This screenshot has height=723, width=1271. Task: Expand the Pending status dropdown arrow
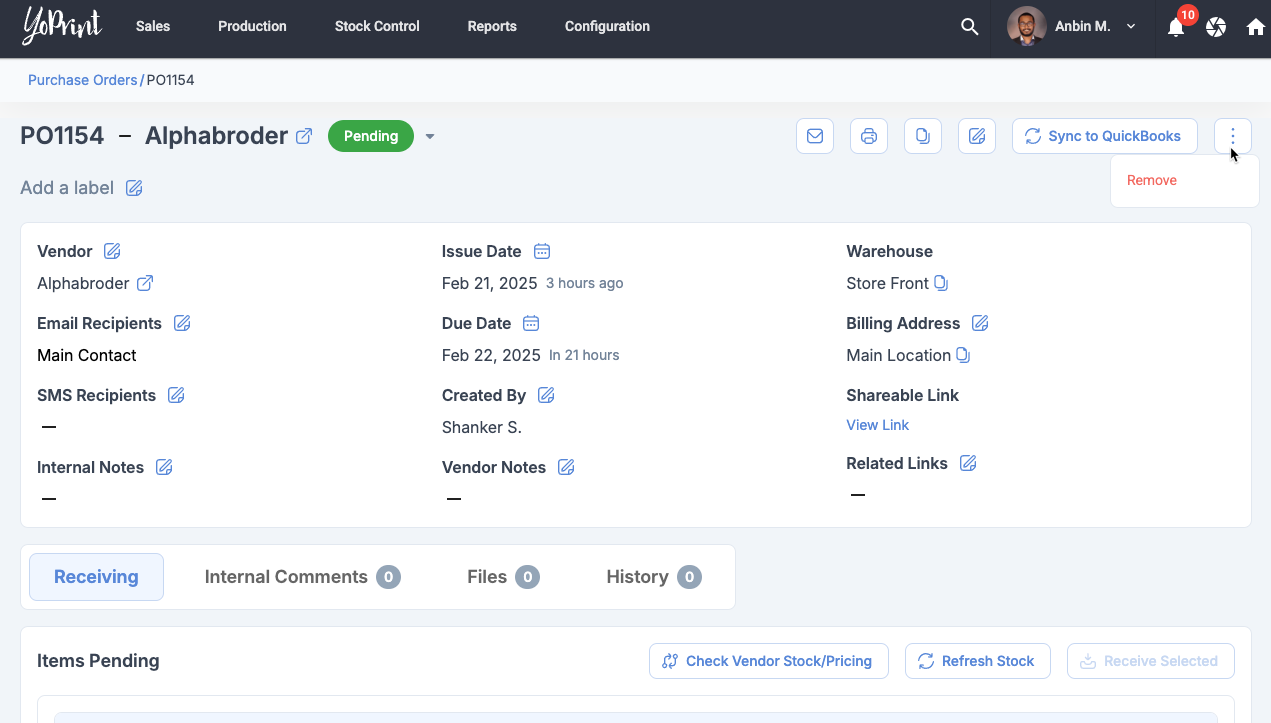tap(430, 137)
